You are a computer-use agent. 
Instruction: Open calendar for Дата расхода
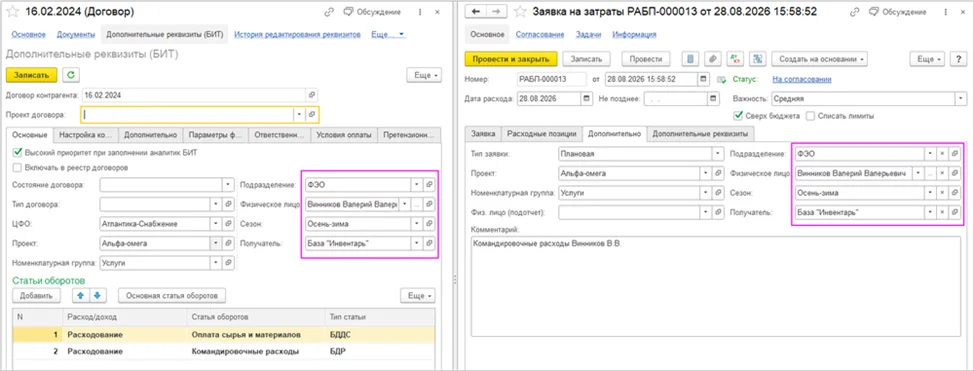point(587,99)
